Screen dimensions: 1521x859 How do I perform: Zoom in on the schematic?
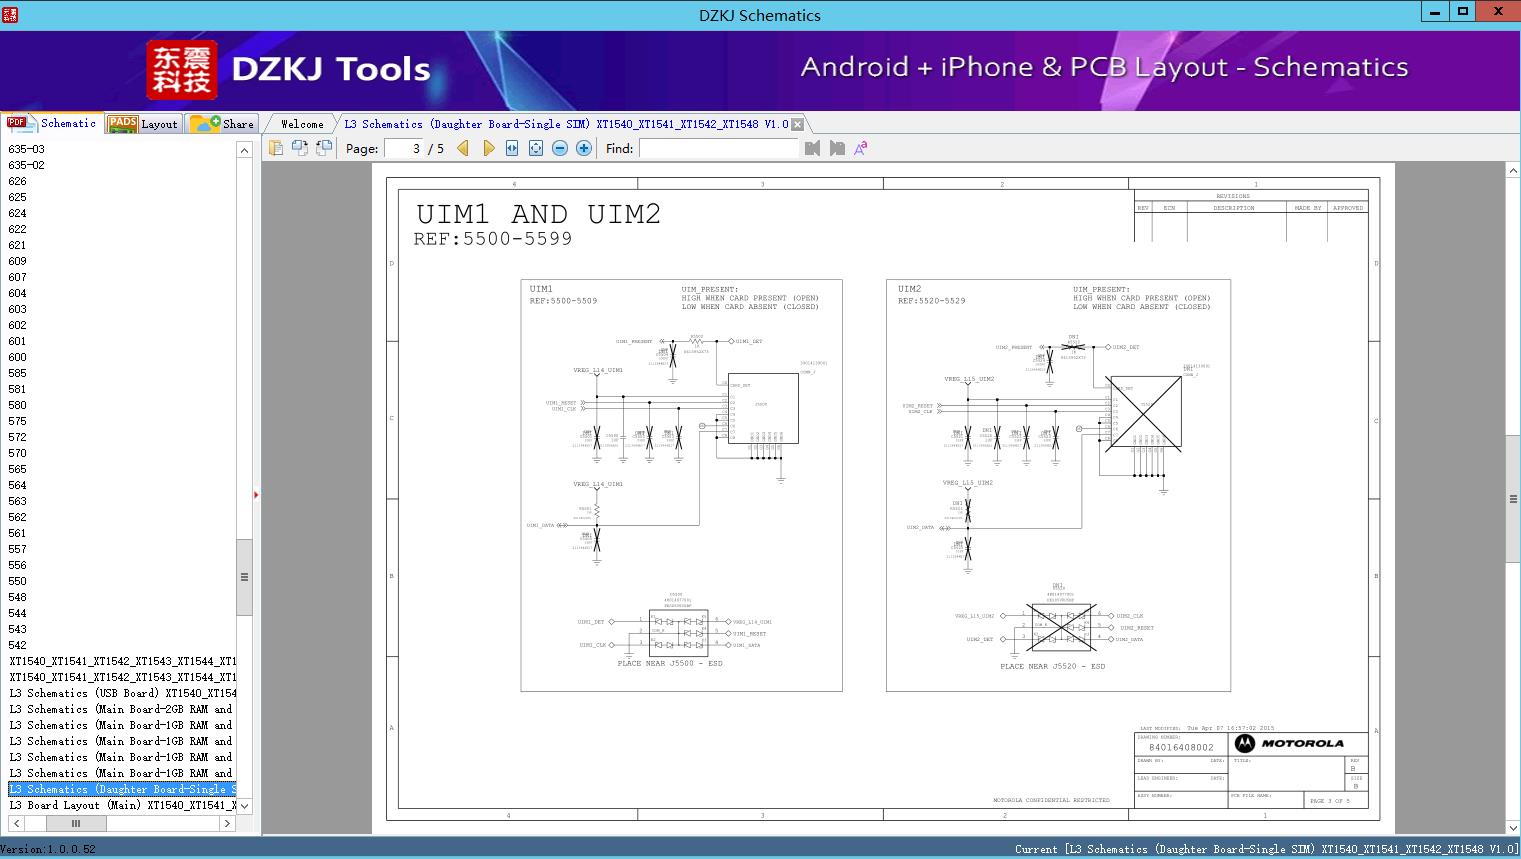point(583,148)
